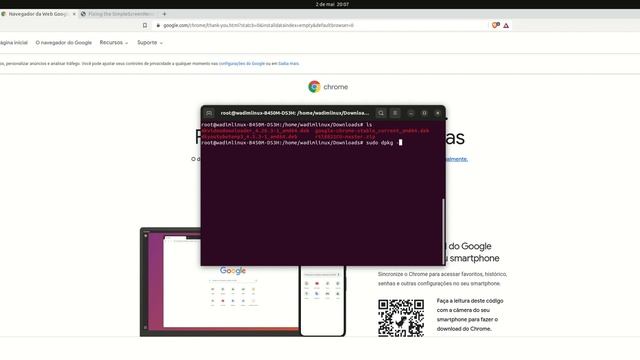Viewport: 640px width, 360px height.
Task: Open a new browser tab with plus
Action: [164, 14]
